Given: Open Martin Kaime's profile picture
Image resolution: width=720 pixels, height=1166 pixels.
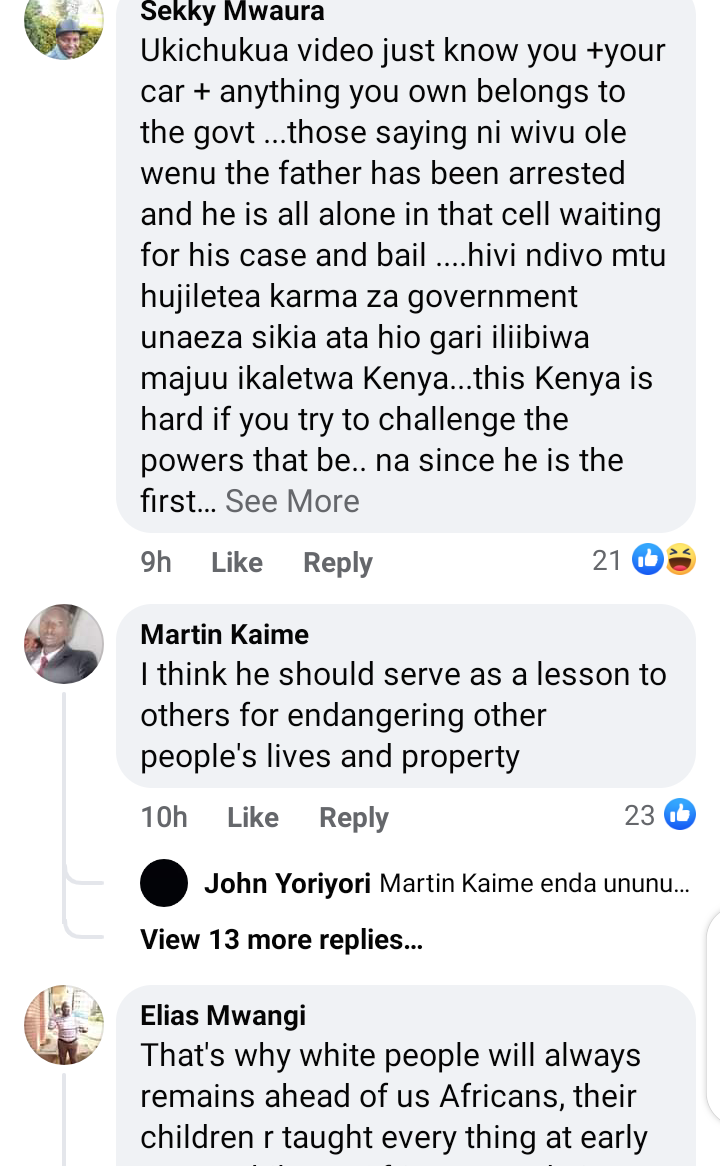Looking at the screenshot, I should point(64,644).
